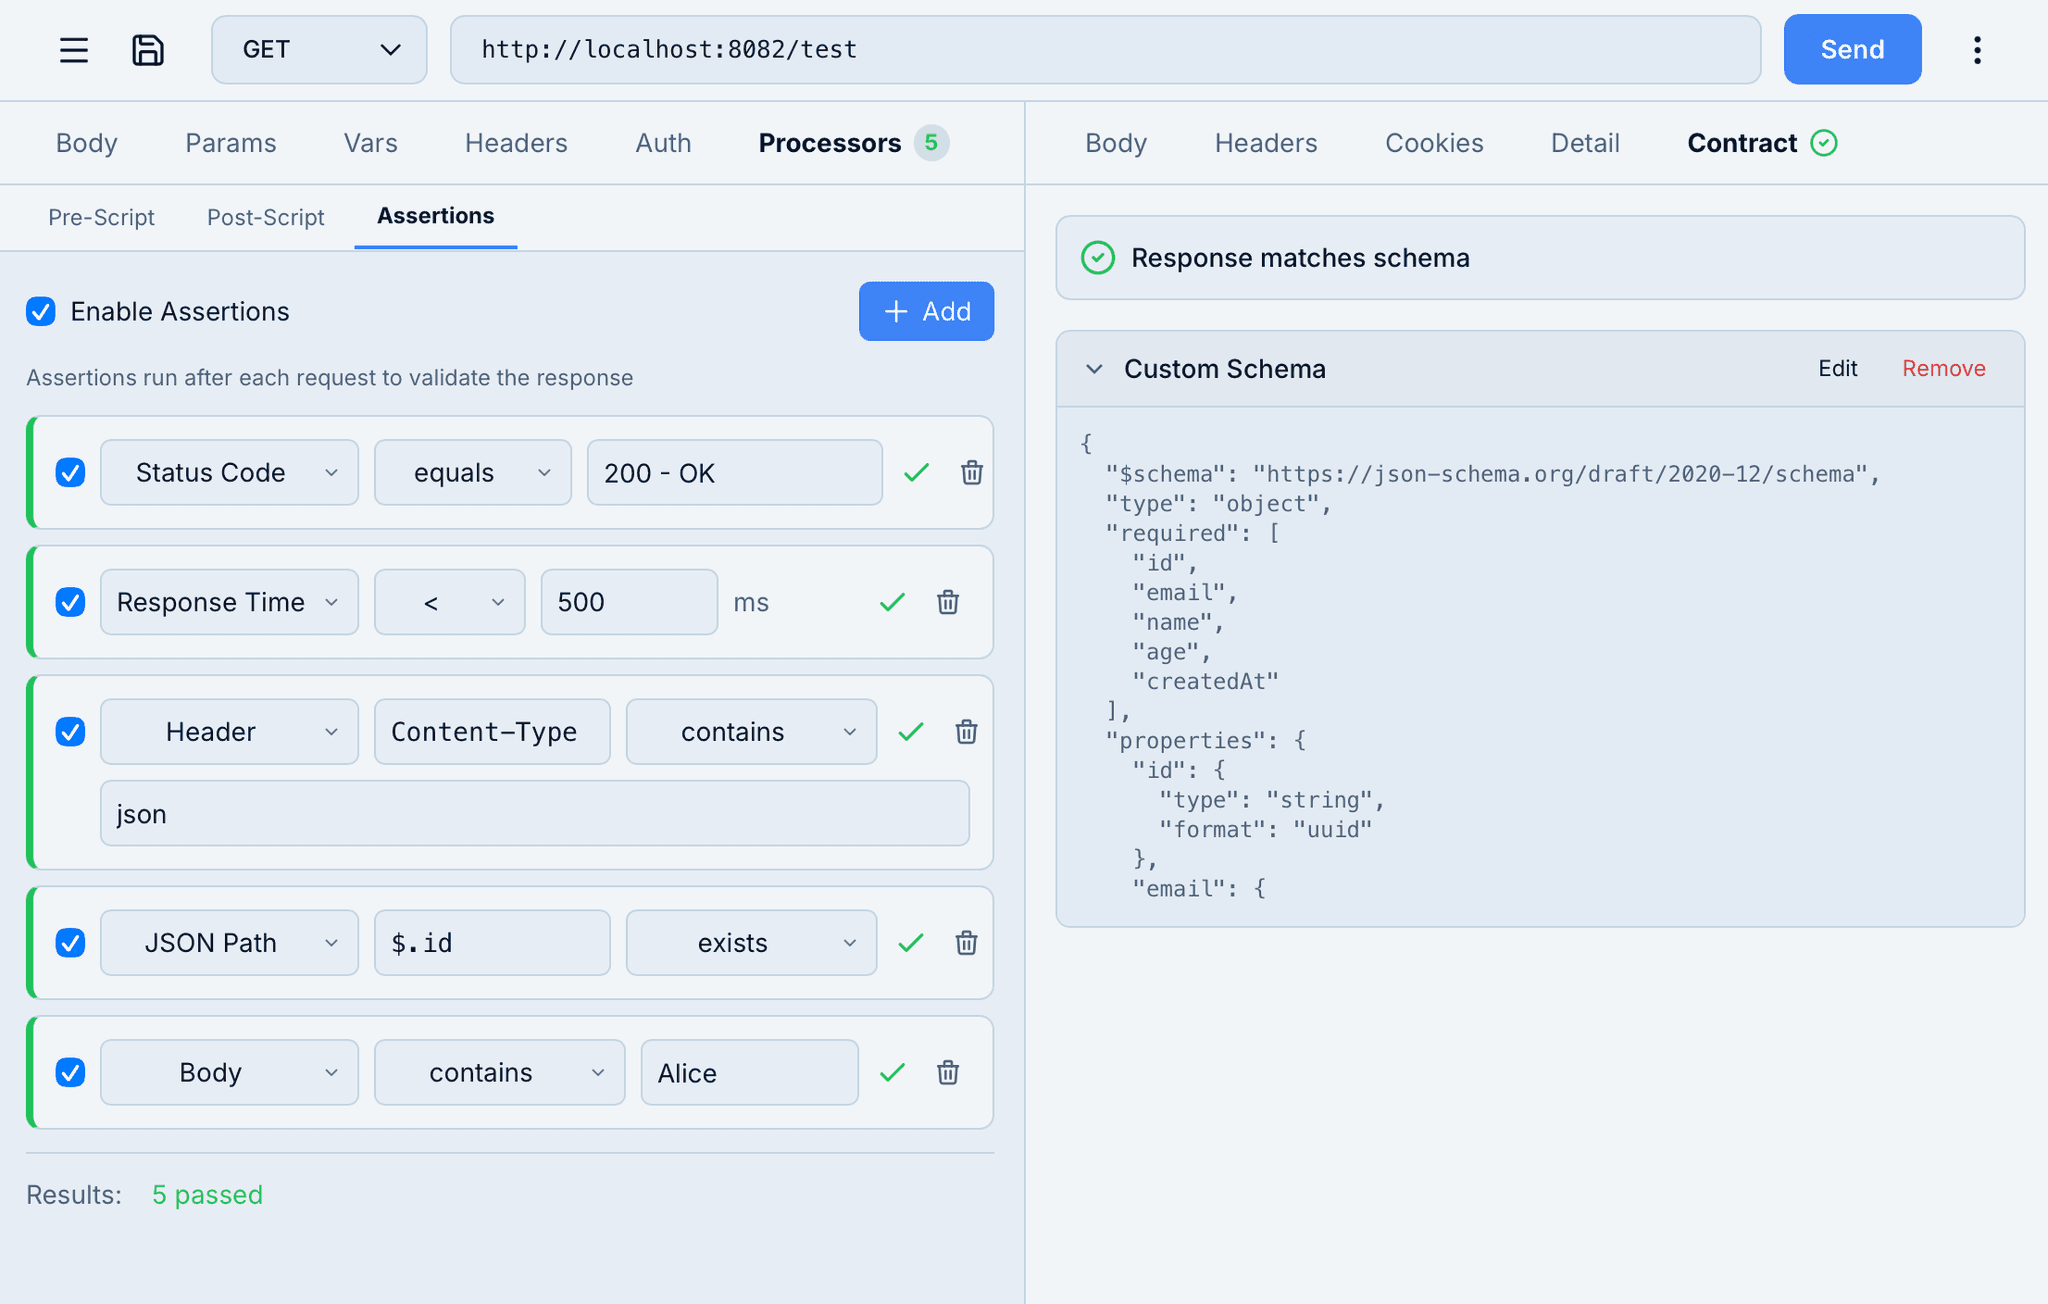Delete the Body contains Alice assertion
Viewport: 2048px width, 1304px height.
947,1072
